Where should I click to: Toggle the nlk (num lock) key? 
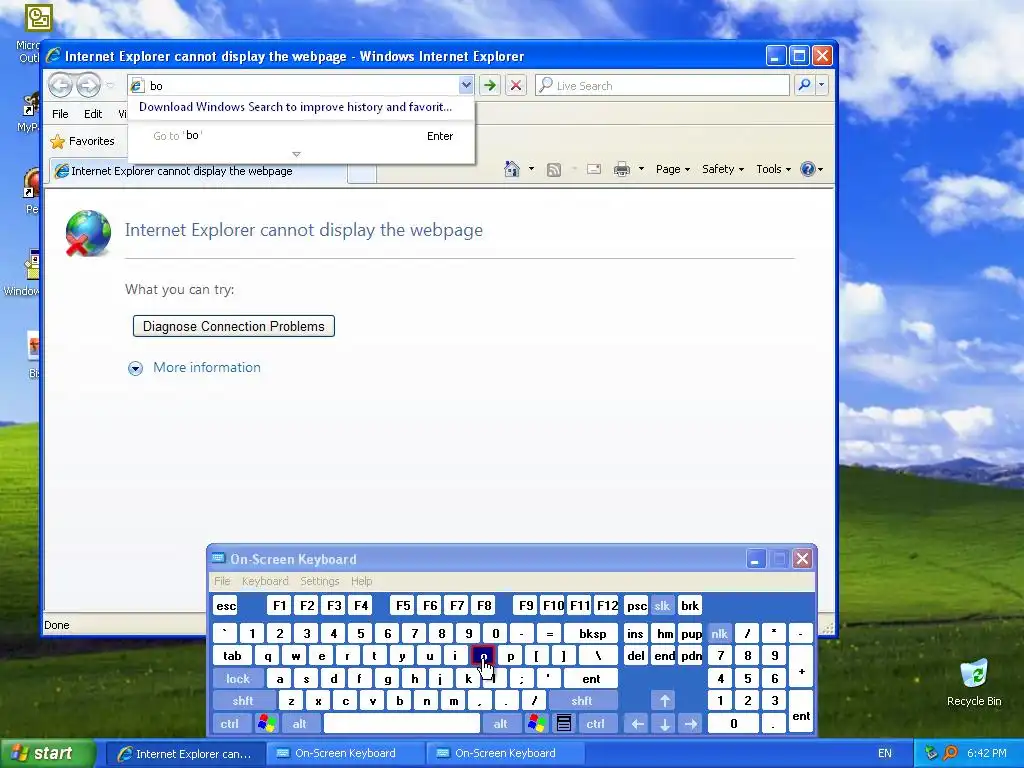point(719,633)
